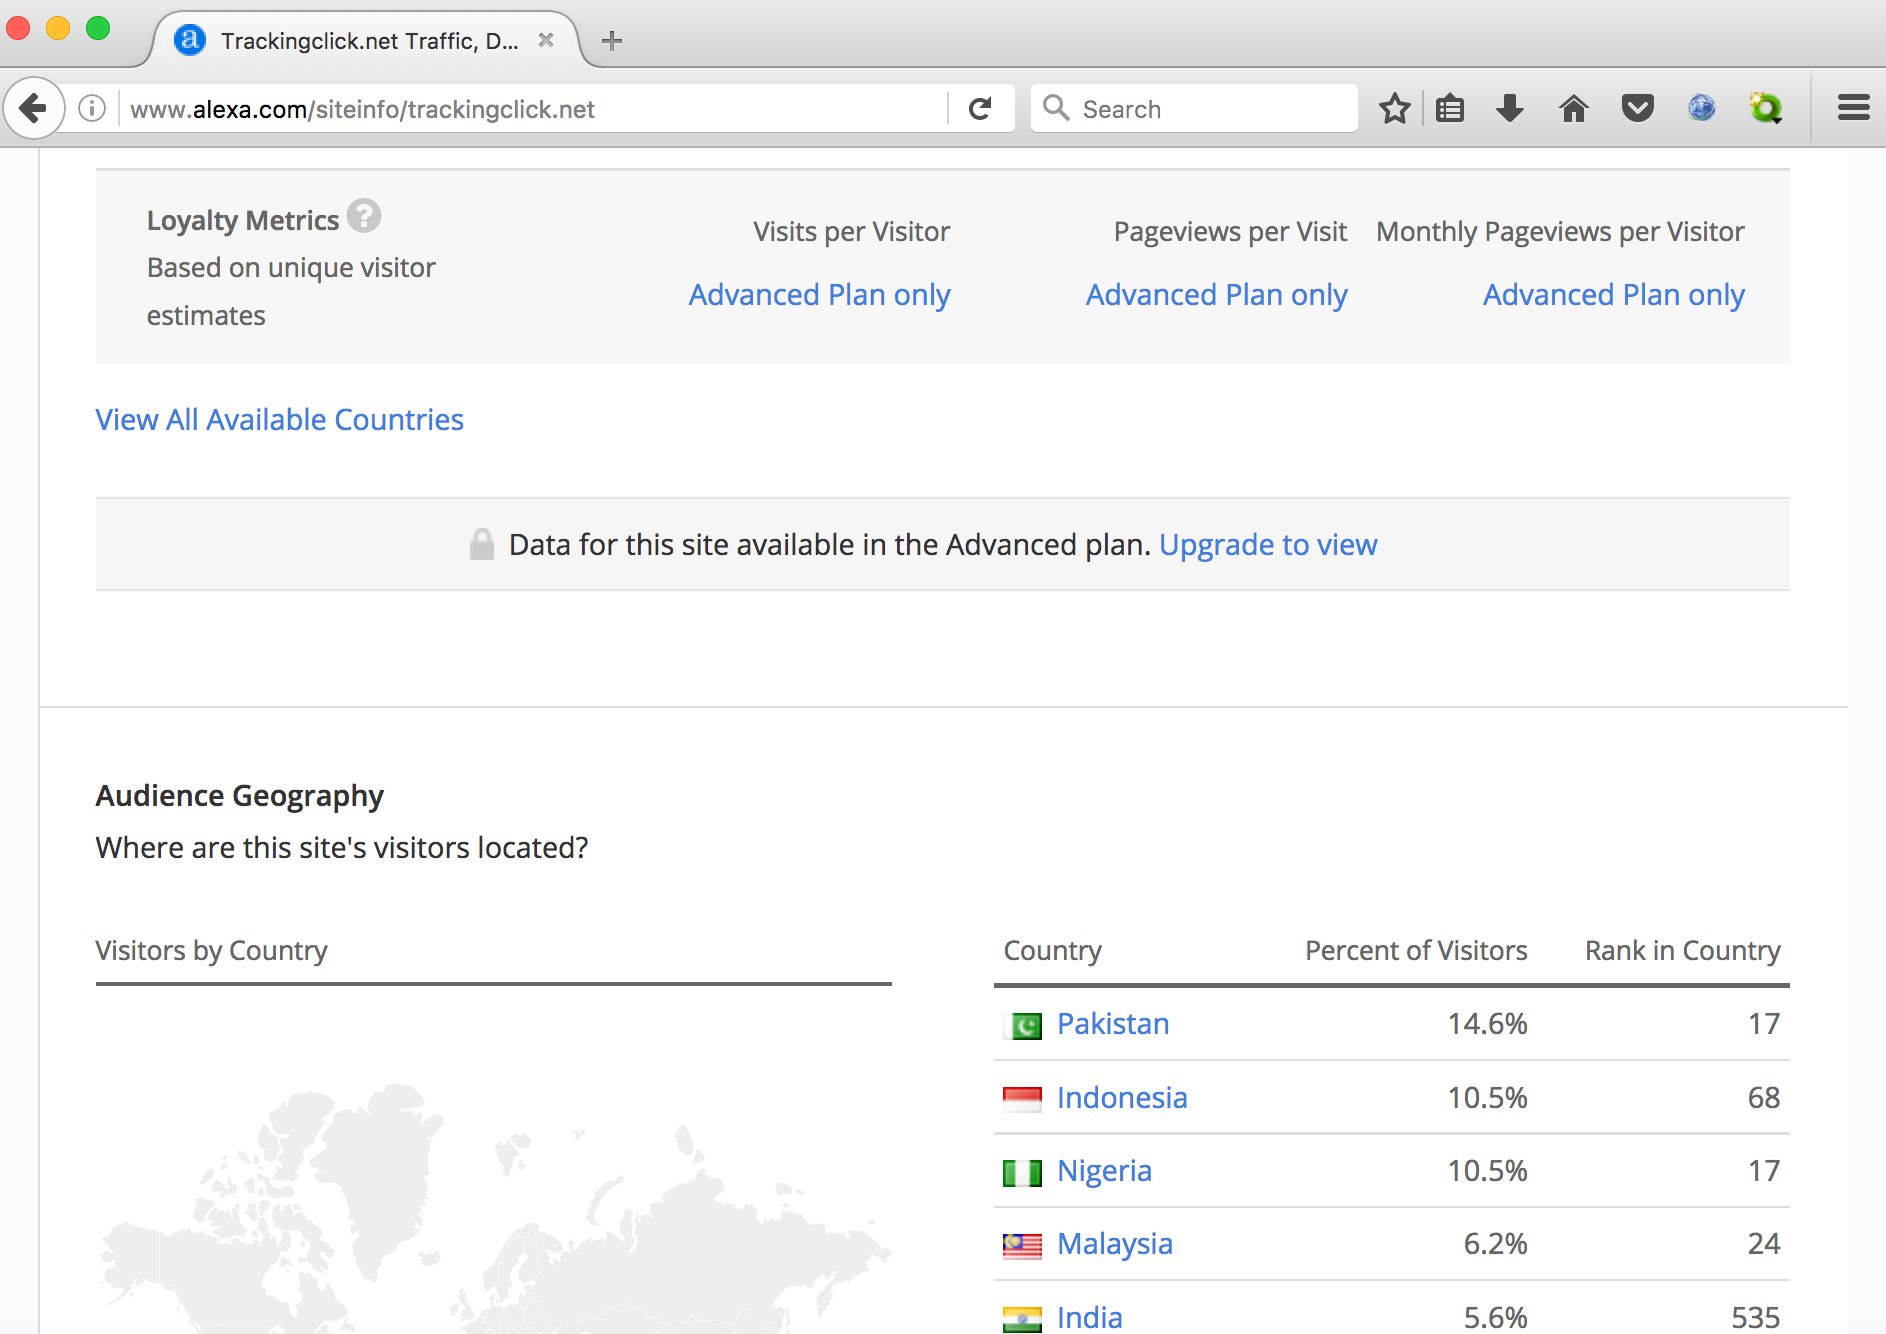Reload the page with the refresh icon
The image size is (1886, 1334).
(x=980, y=108)
